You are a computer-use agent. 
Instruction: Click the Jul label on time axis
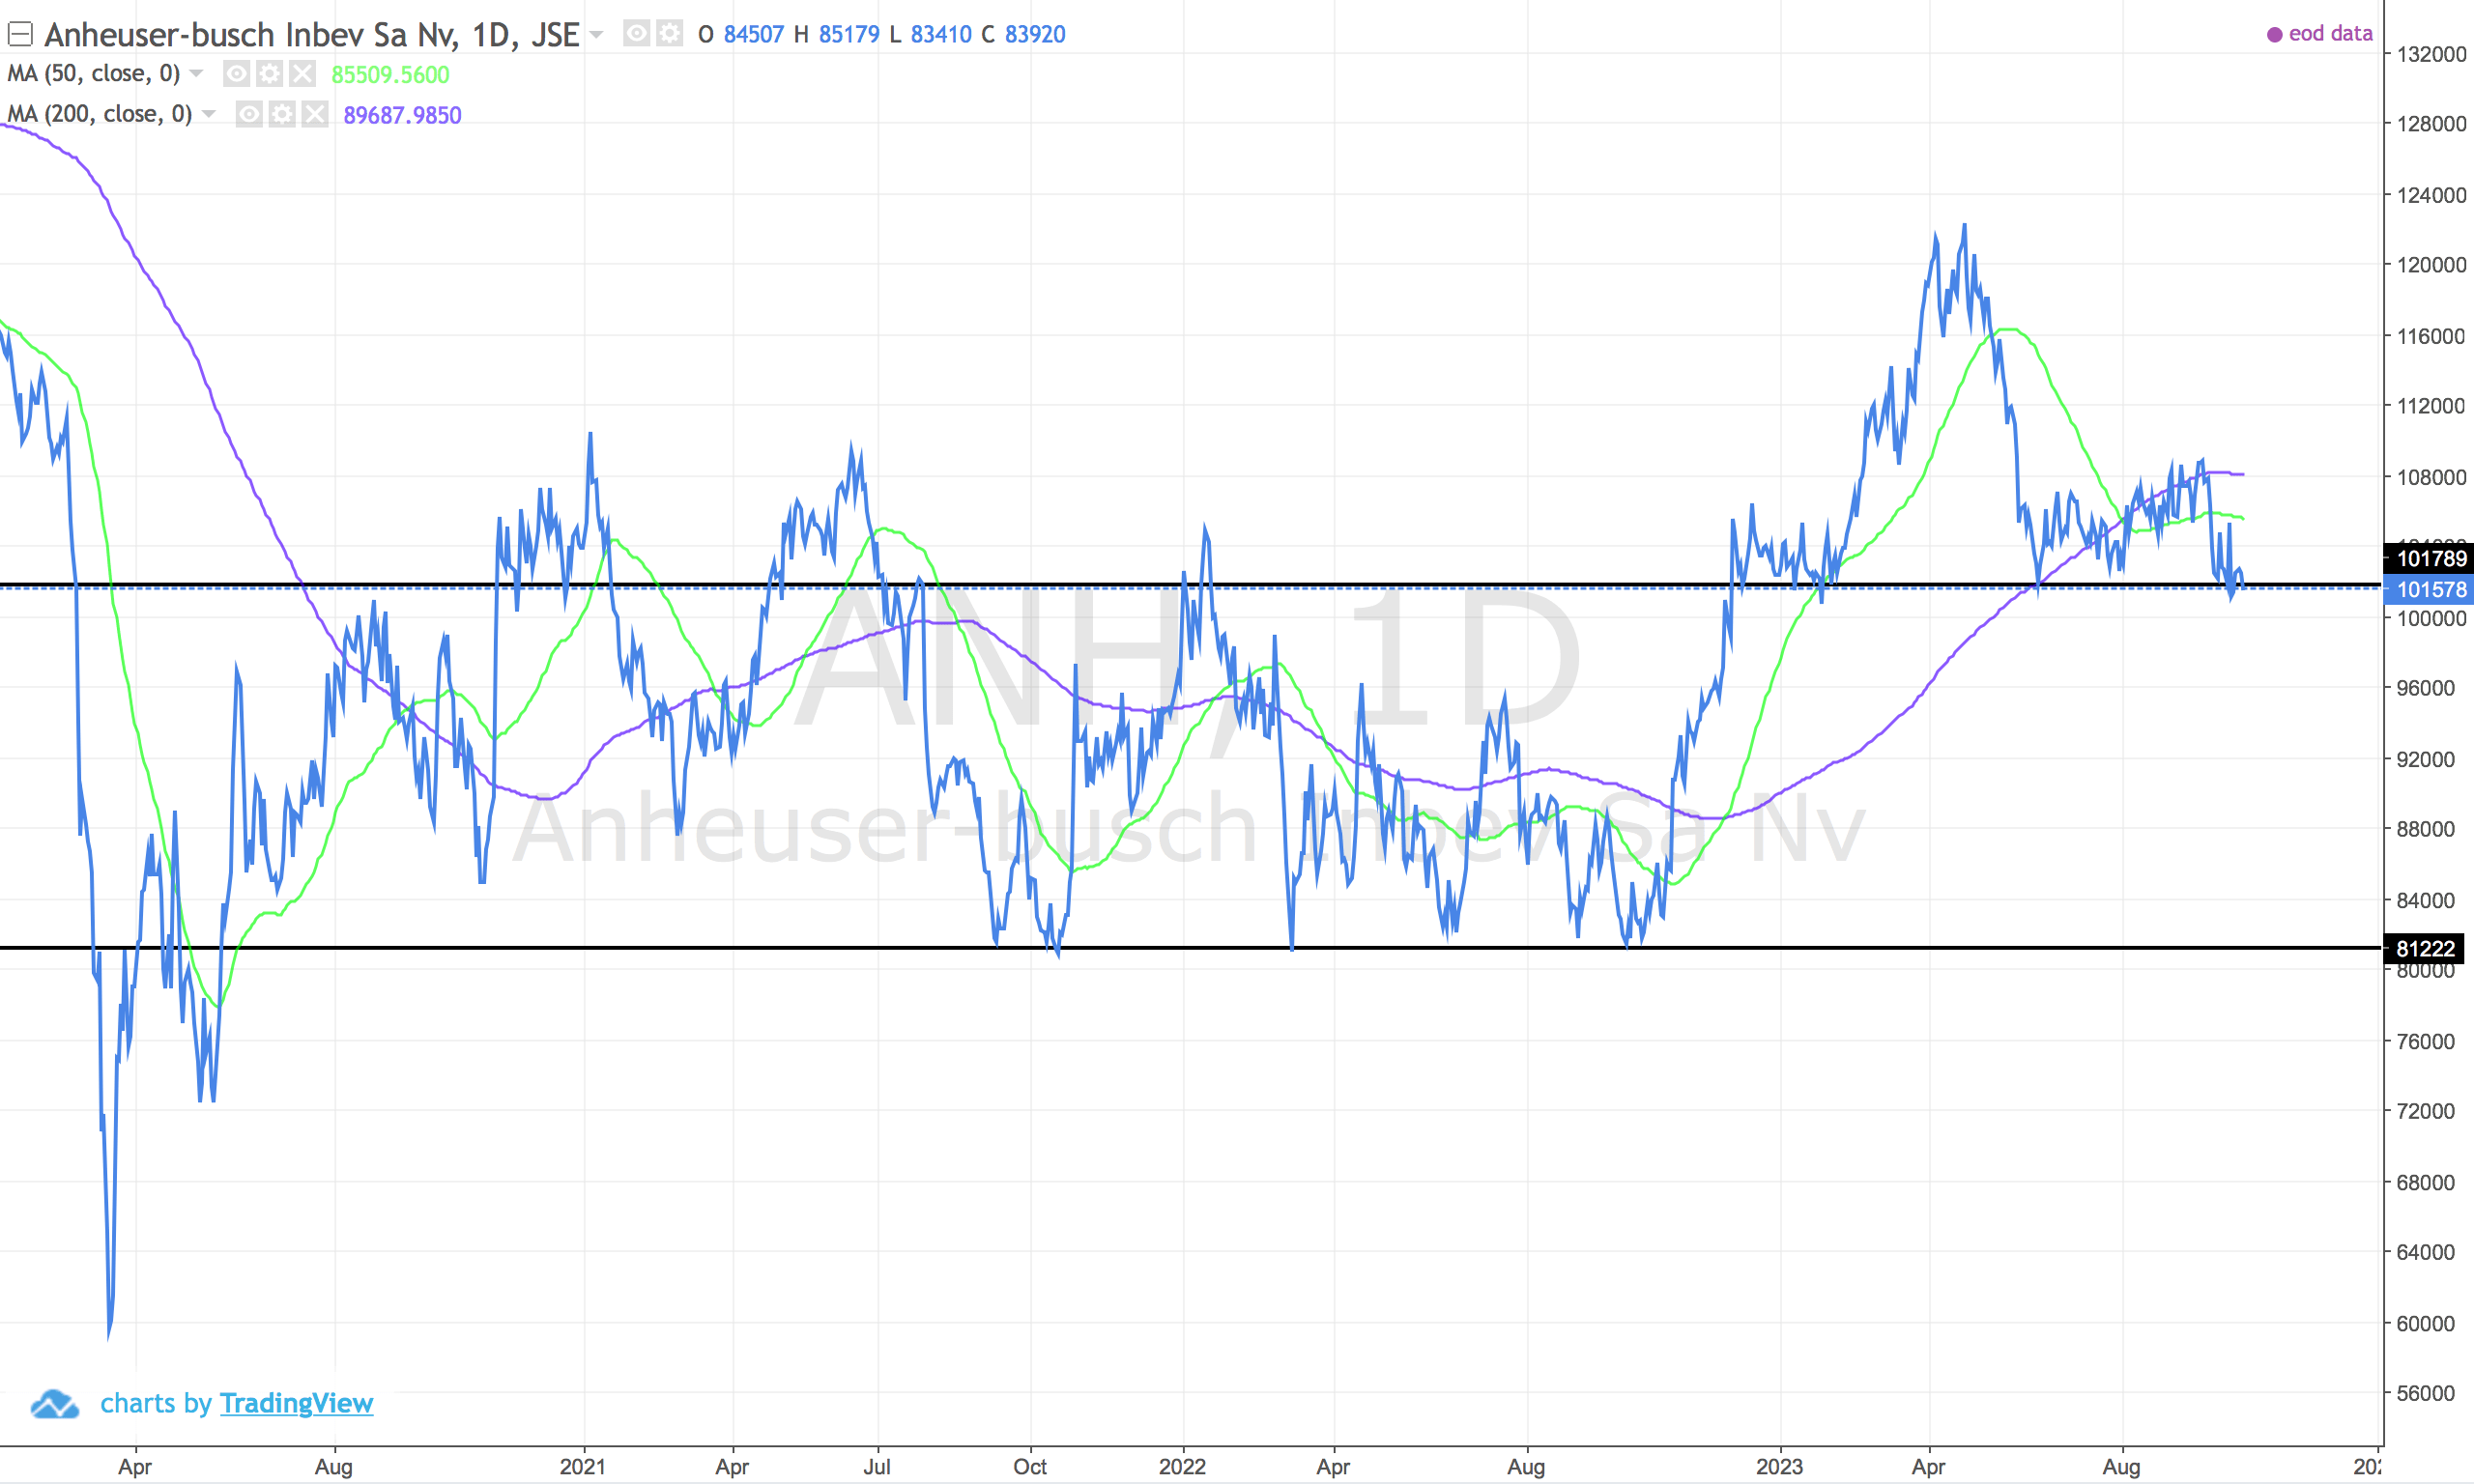(x=877, y=1466)
